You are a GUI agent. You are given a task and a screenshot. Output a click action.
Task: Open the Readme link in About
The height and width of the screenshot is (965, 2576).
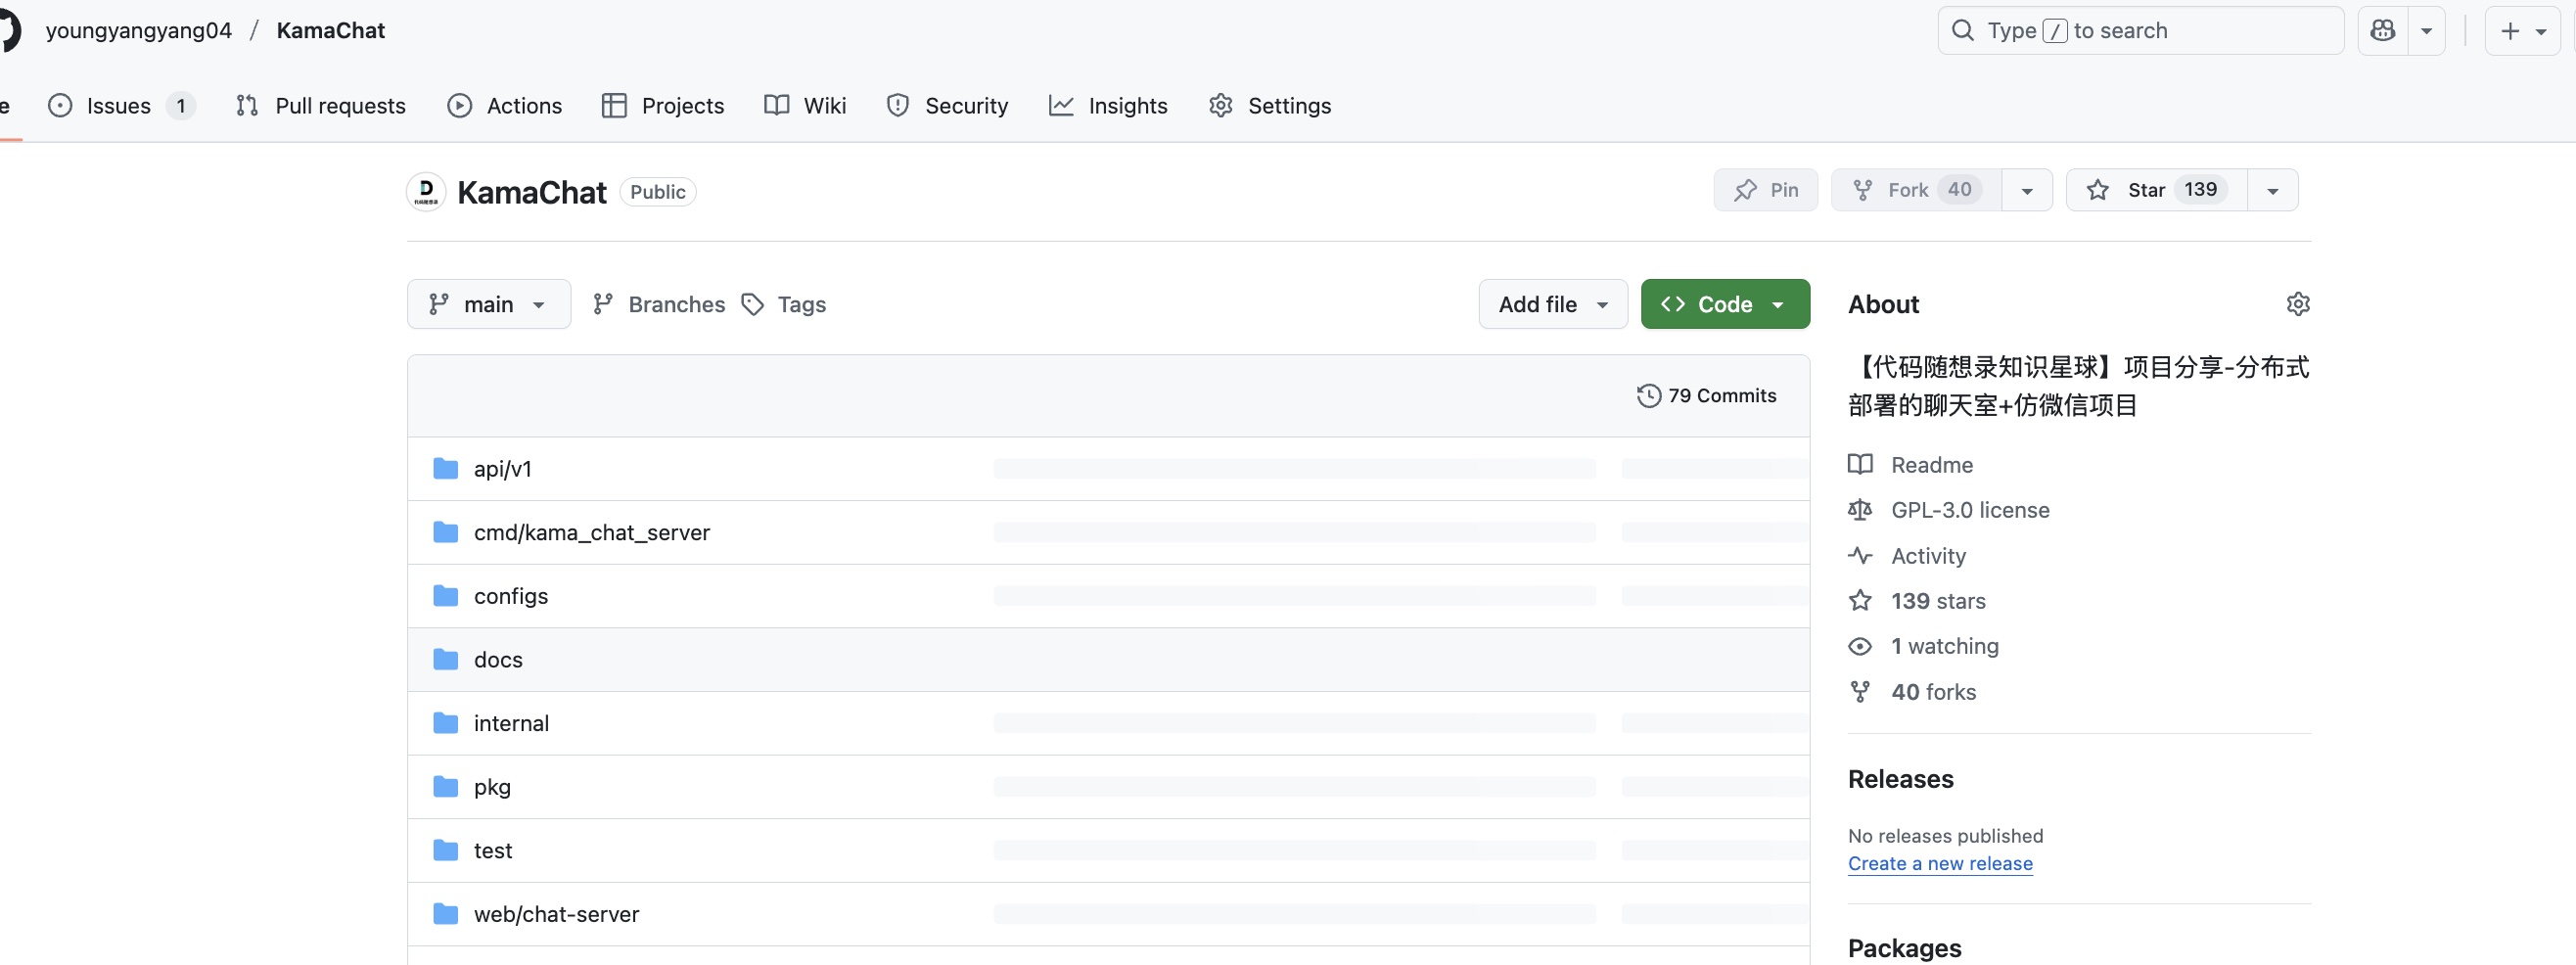pos(1911,465)
